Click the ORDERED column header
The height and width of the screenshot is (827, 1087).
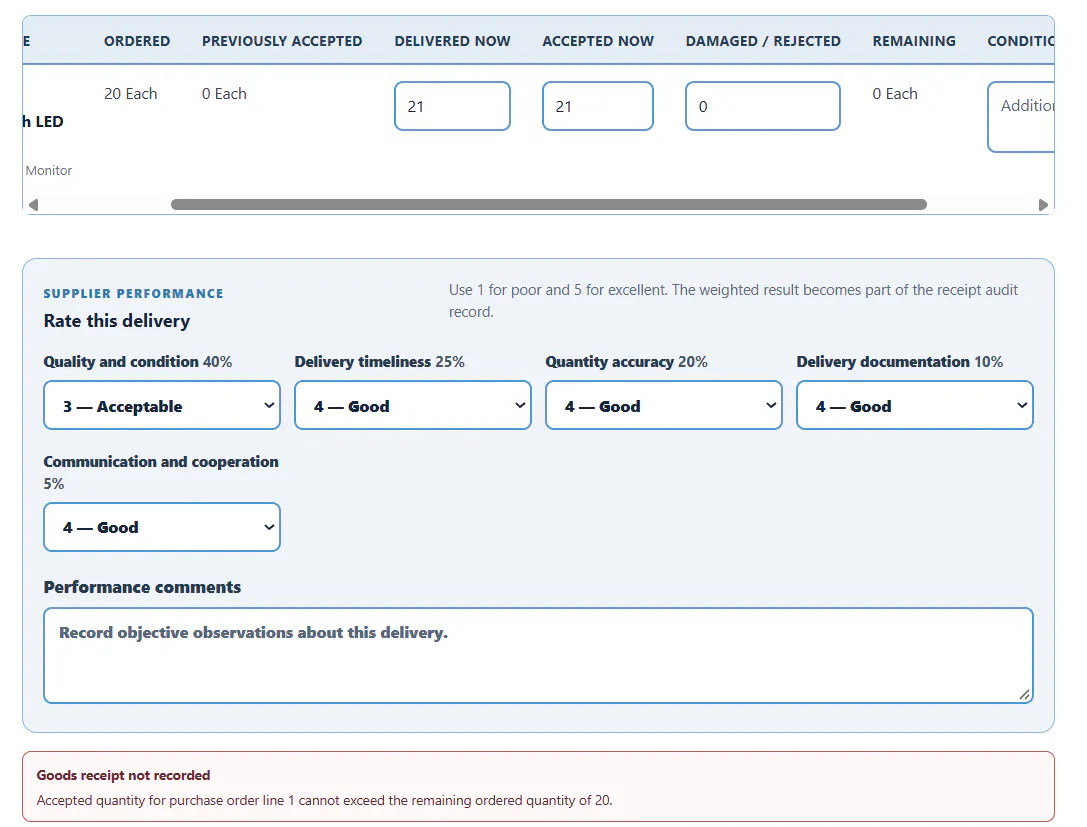click(137, 41)
